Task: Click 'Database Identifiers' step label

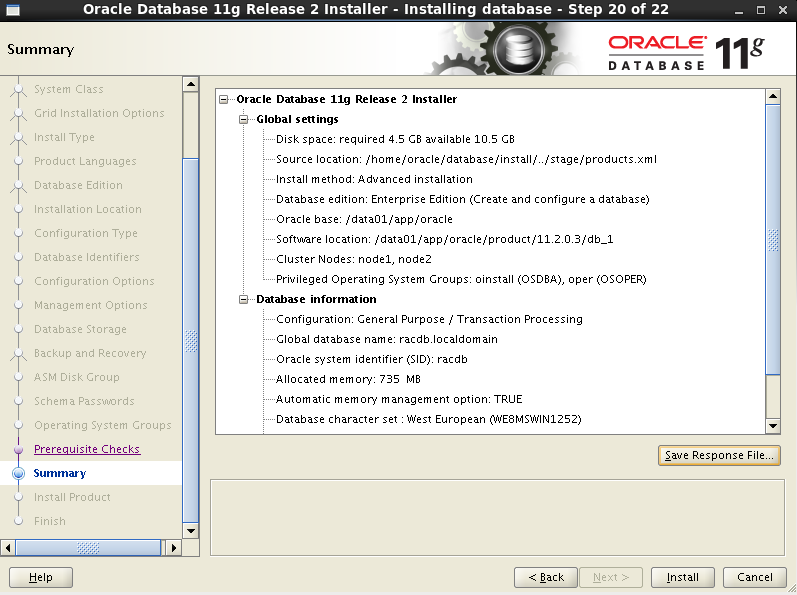Action: [x=86, y=257]
